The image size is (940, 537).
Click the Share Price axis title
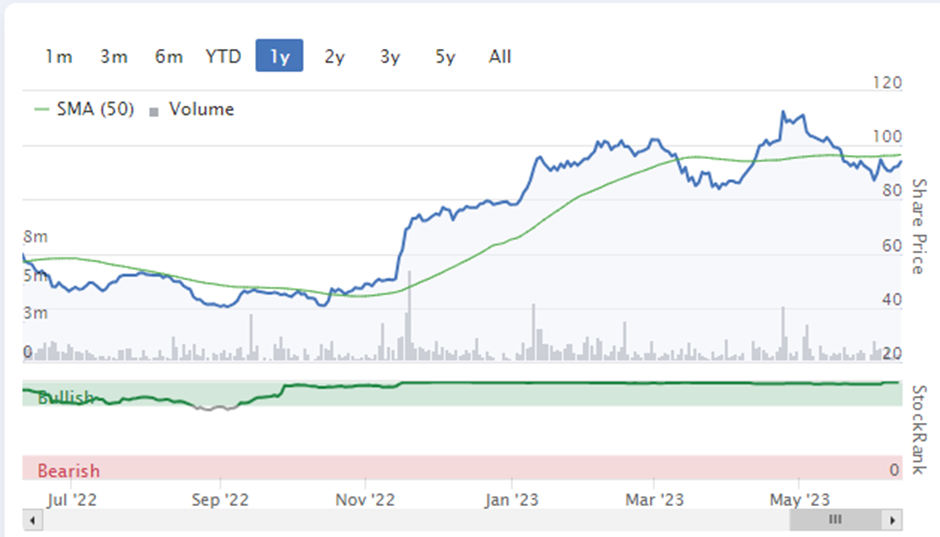(918, 227)
